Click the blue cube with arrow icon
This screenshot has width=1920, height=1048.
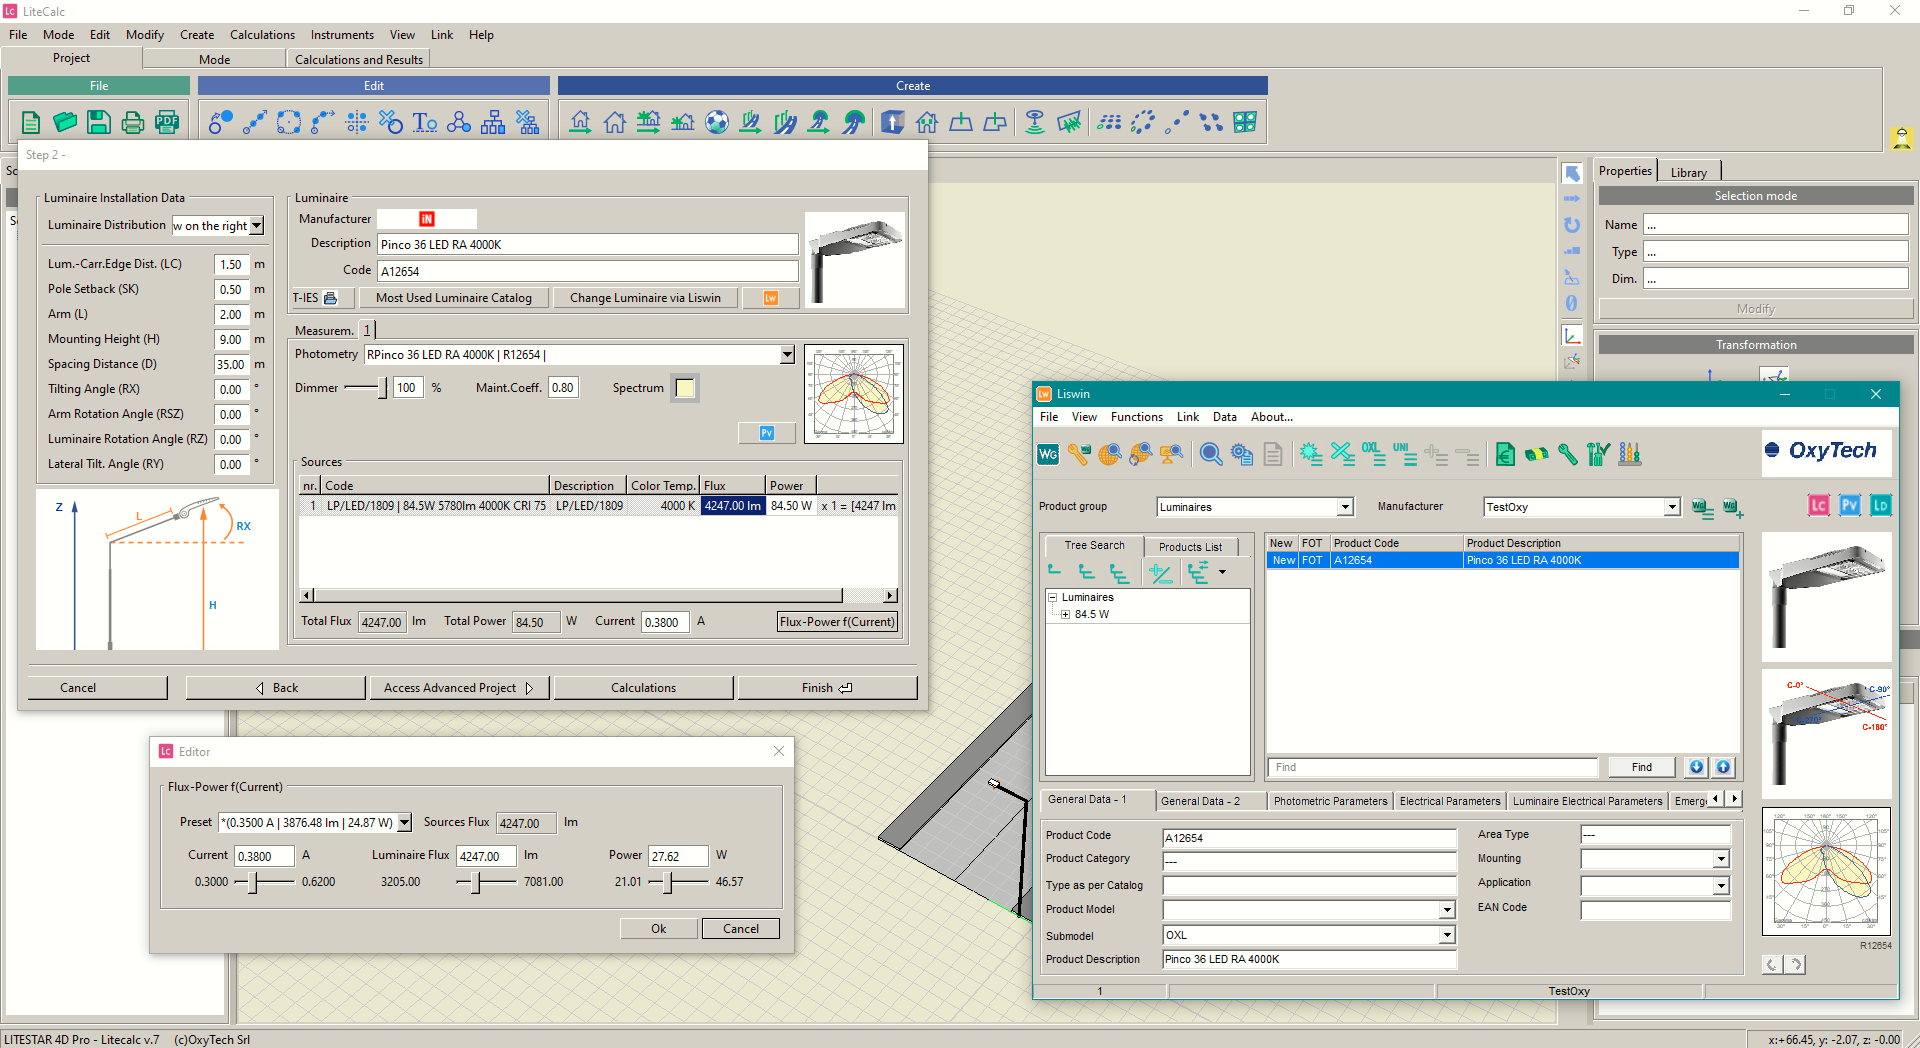[893, 122]
